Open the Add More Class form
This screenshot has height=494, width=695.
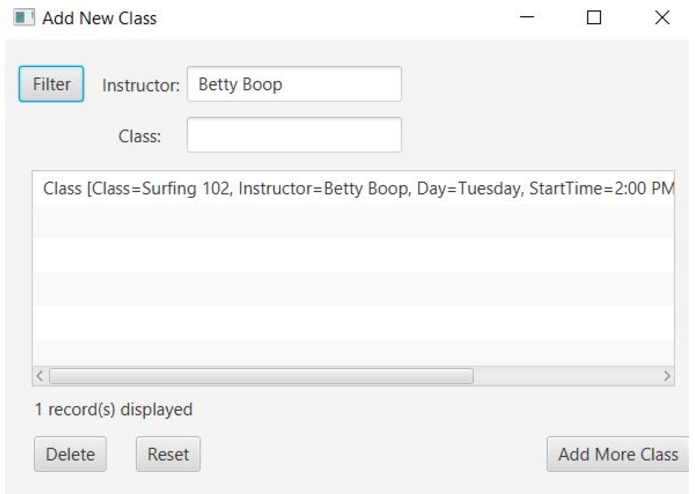[617, 454]
